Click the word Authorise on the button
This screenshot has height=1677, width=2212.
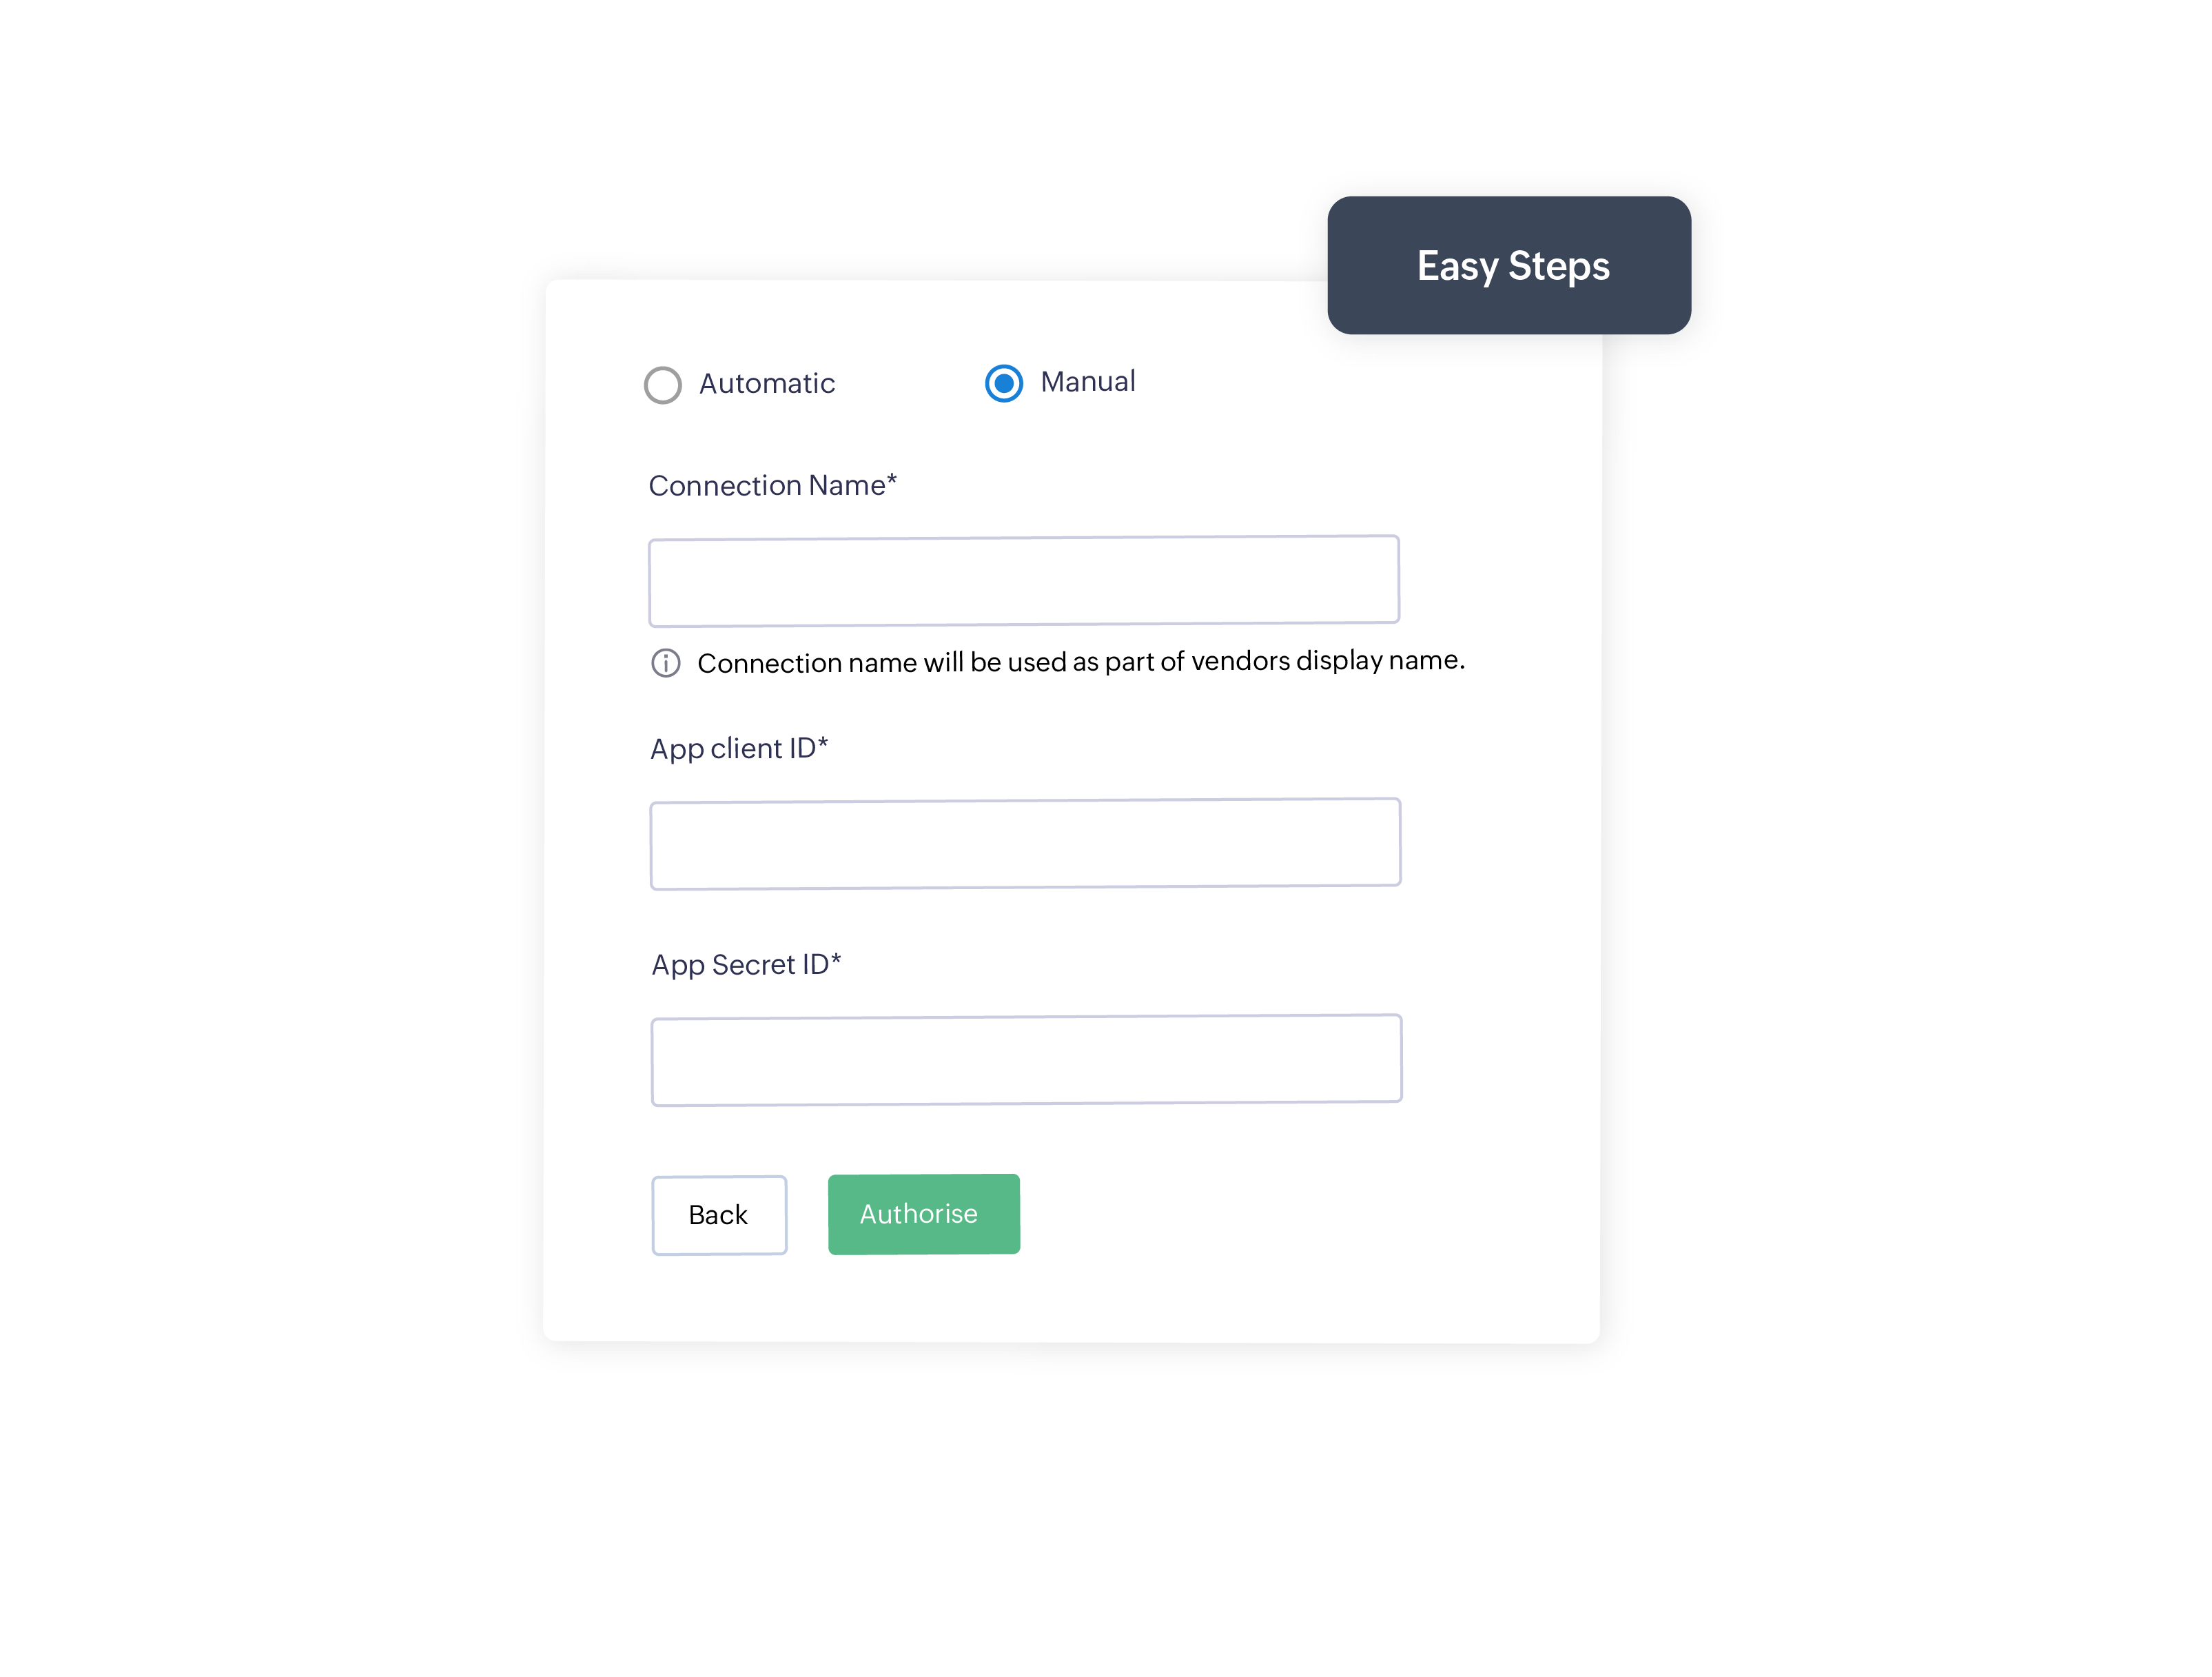pyautogui.click(x=919, y=1214)
